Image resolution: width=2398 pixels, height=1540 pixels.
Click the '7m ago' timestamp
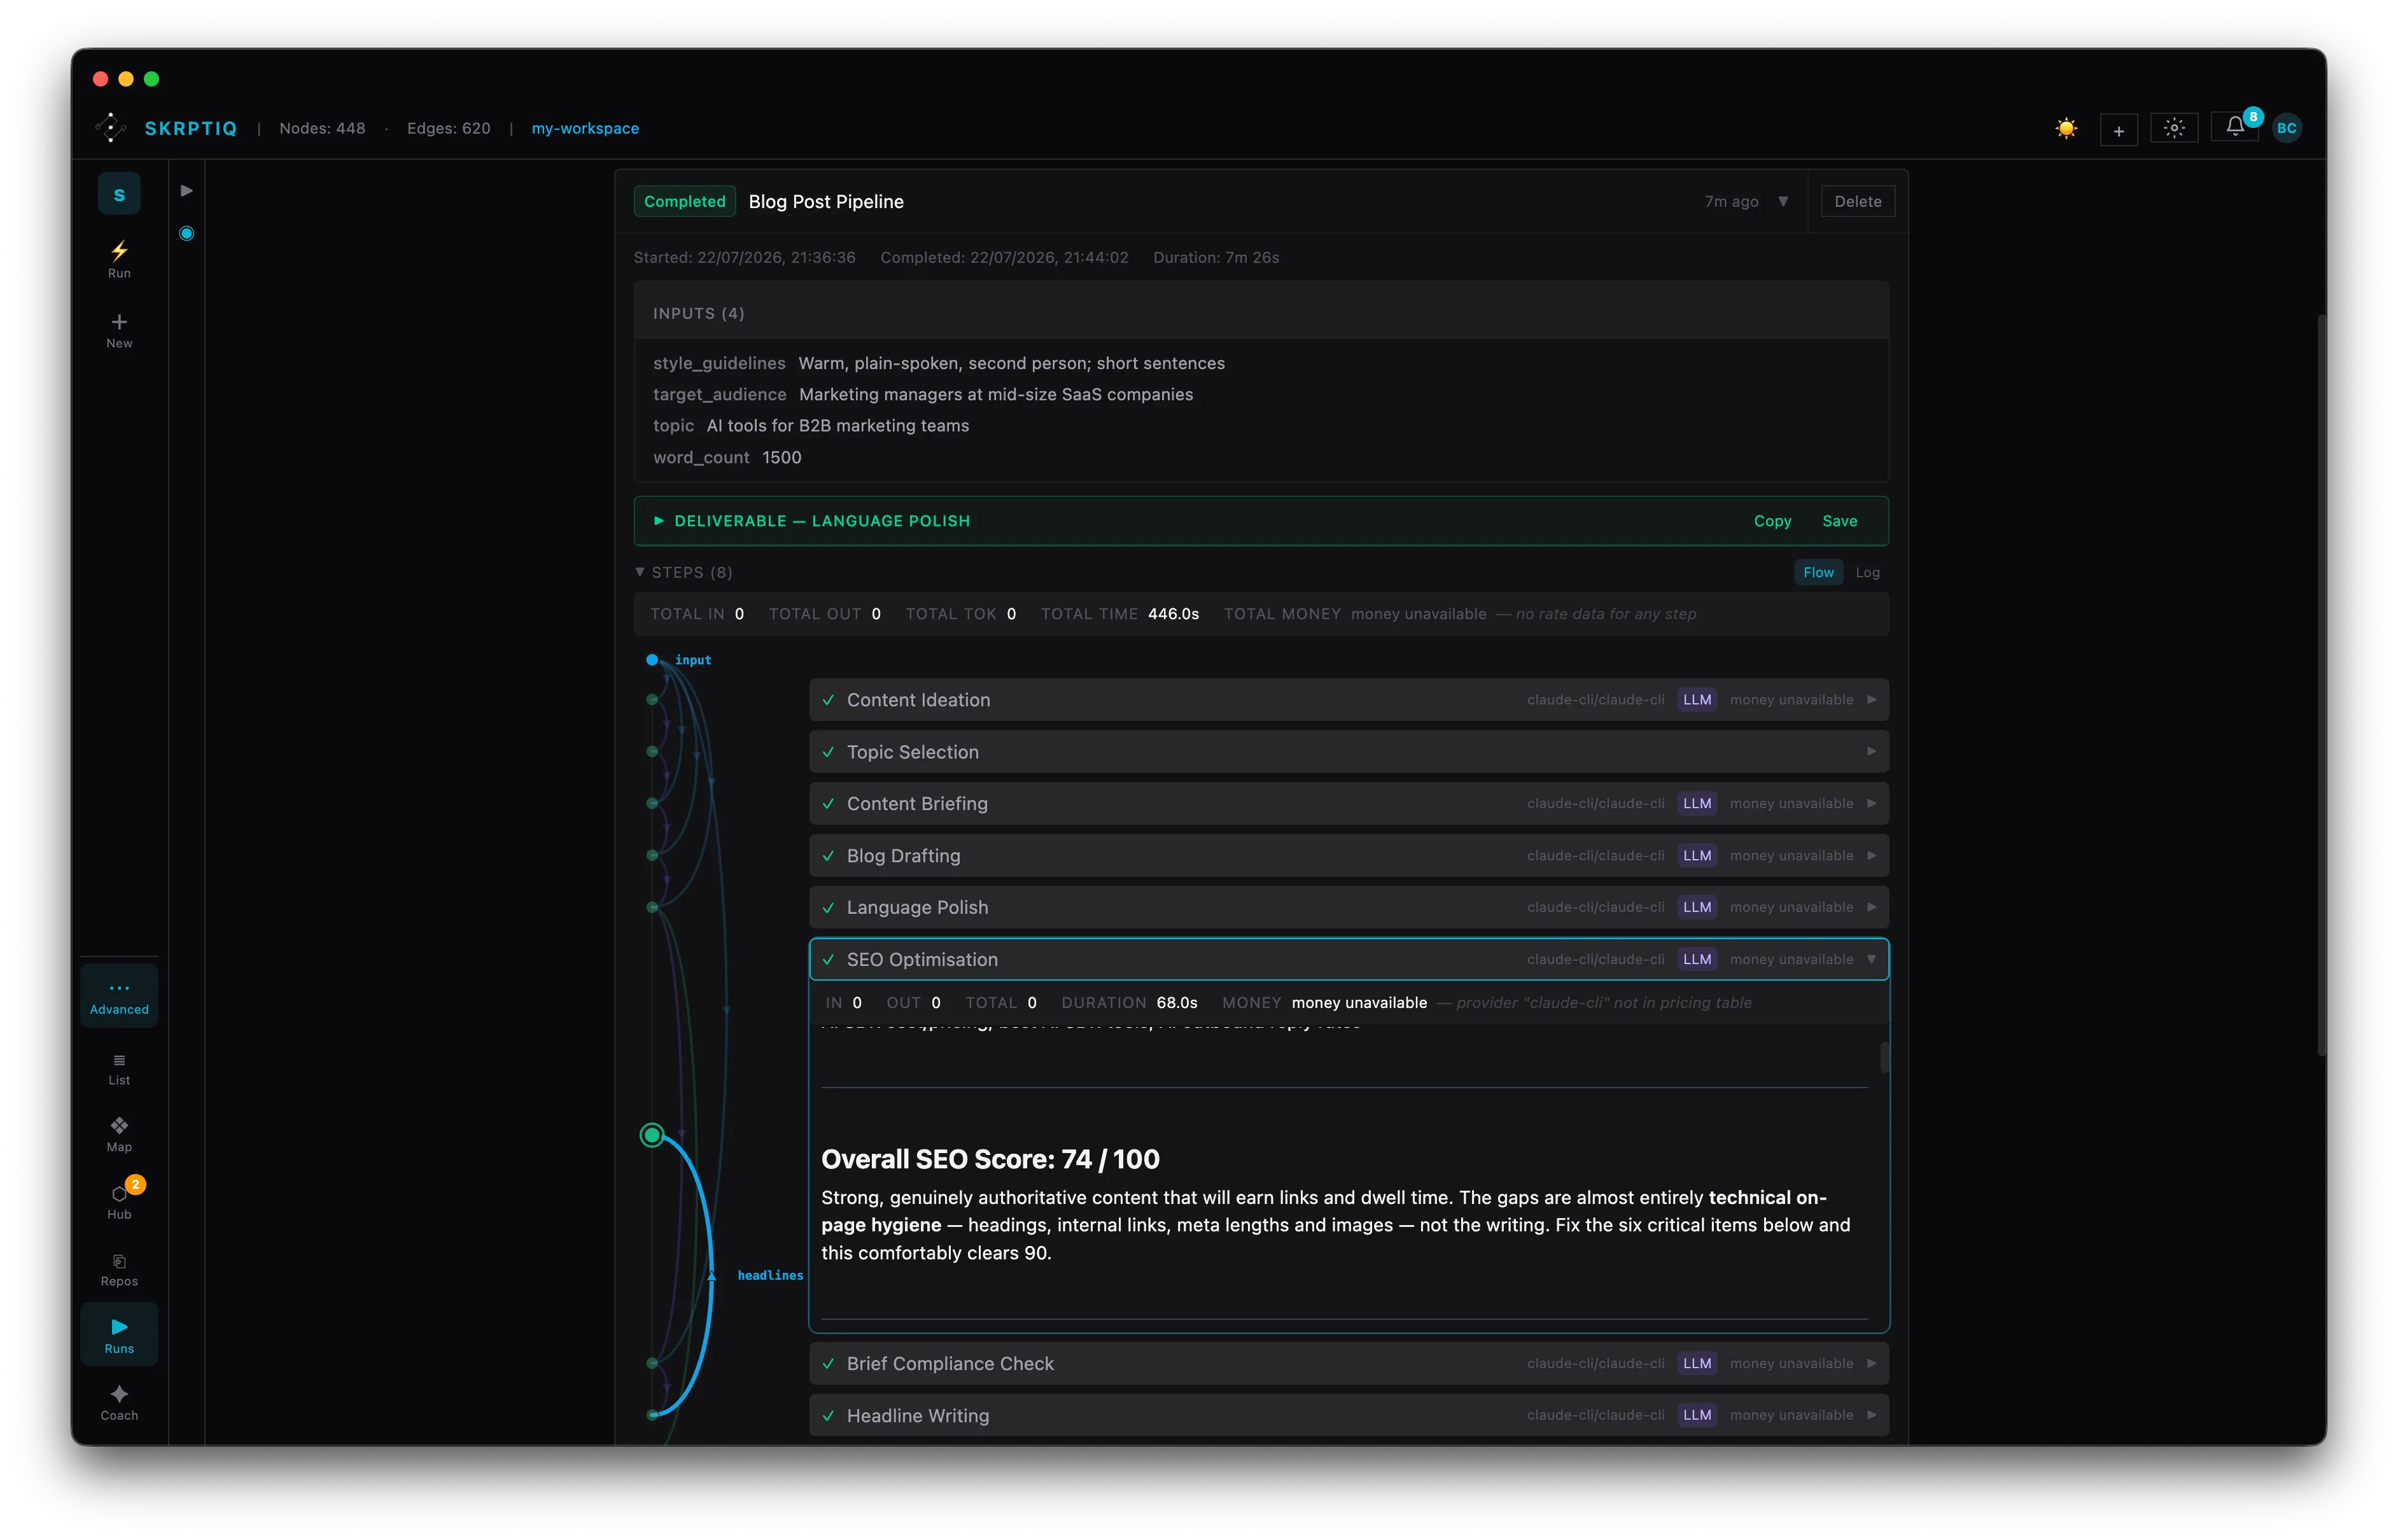click(1731, 202)
